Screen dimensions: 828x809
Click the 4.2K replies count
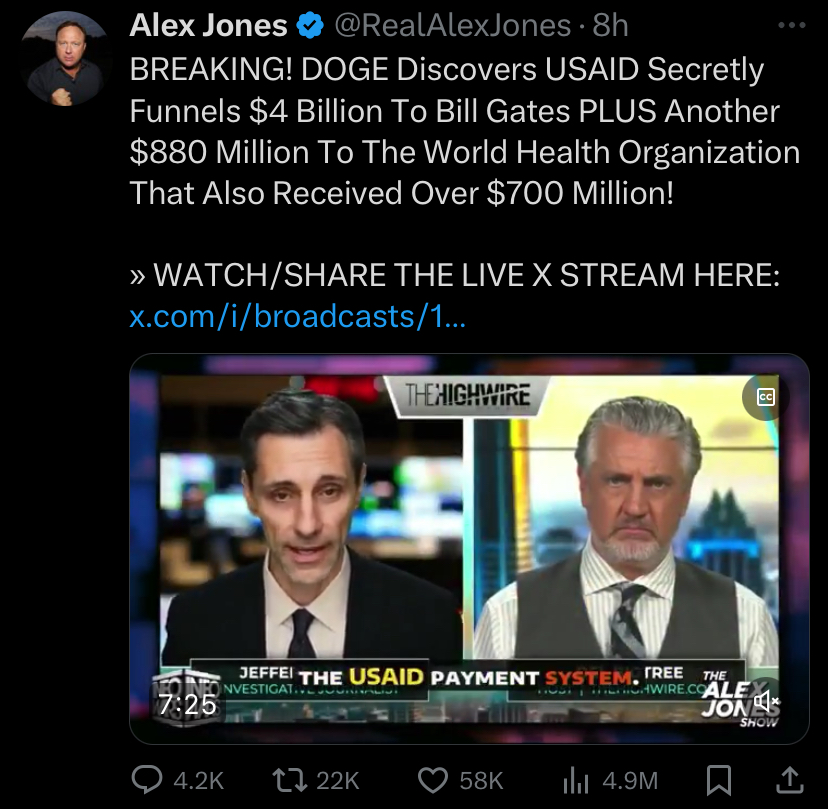(x=199, y=780)
